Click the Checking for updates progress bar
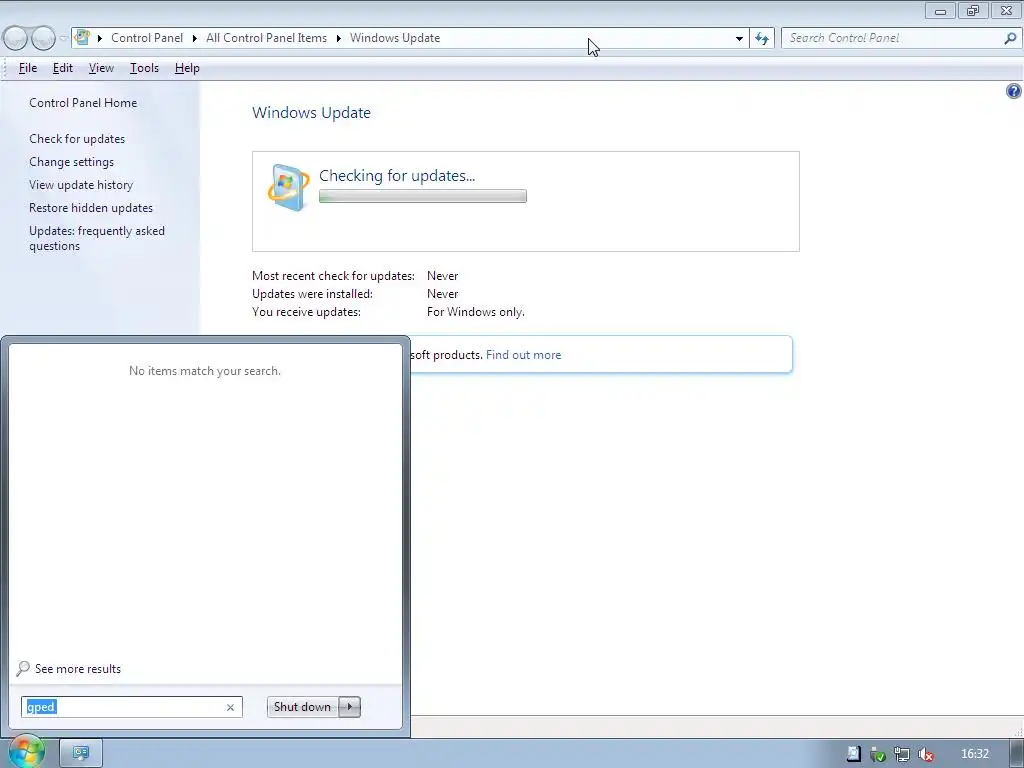 pyautogui.click(x=423, y=196)
